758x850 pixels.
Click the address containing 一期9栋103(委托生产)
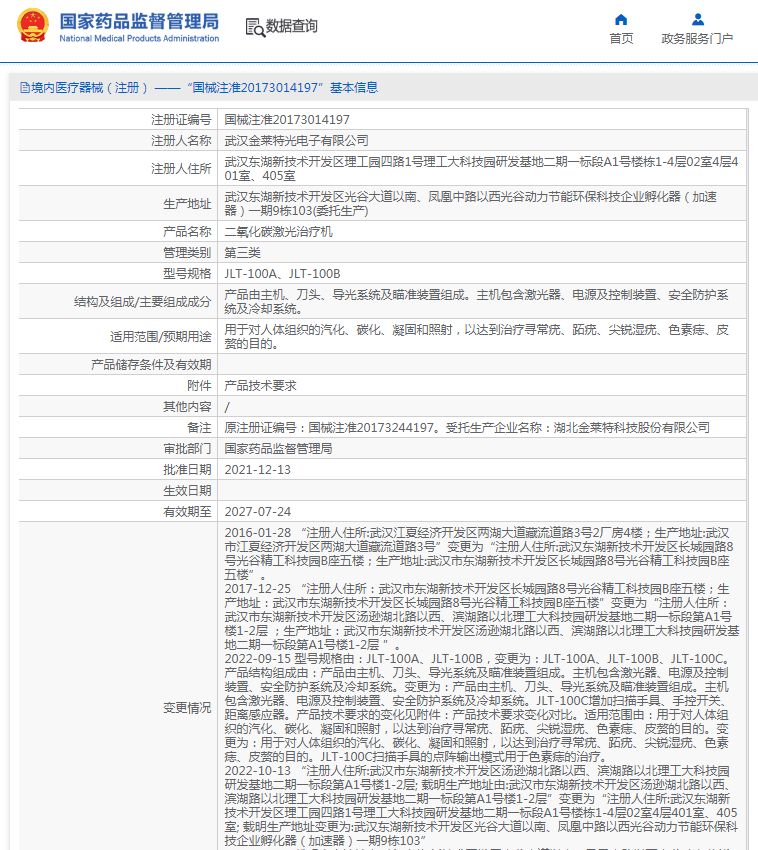pos(471,204)
